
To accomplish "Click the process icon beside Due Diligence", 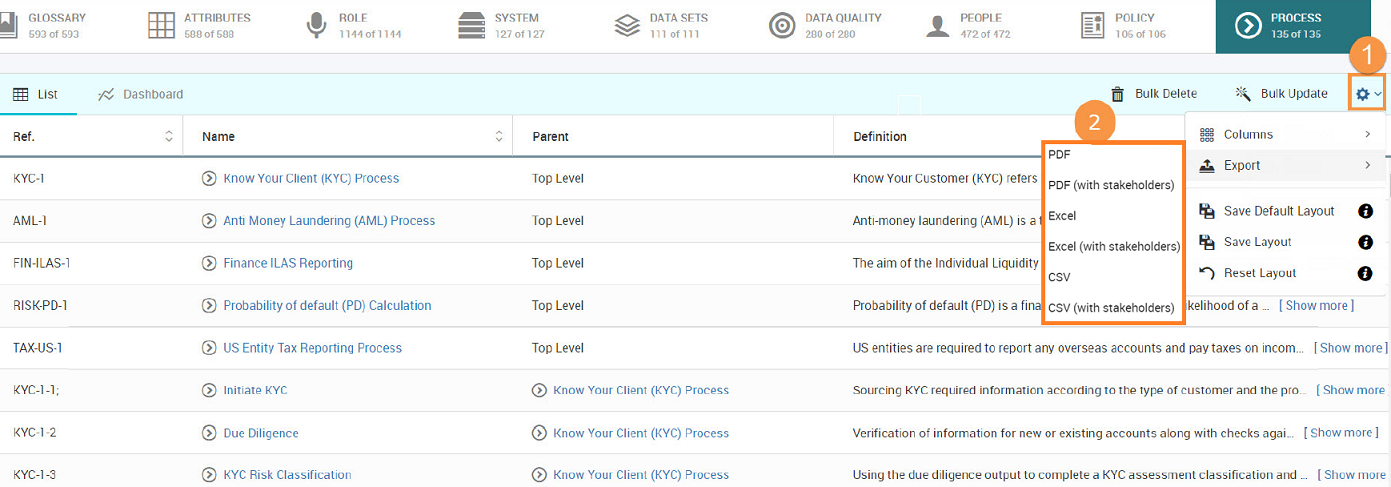I will pyautogui.click(x=209, y=433).
